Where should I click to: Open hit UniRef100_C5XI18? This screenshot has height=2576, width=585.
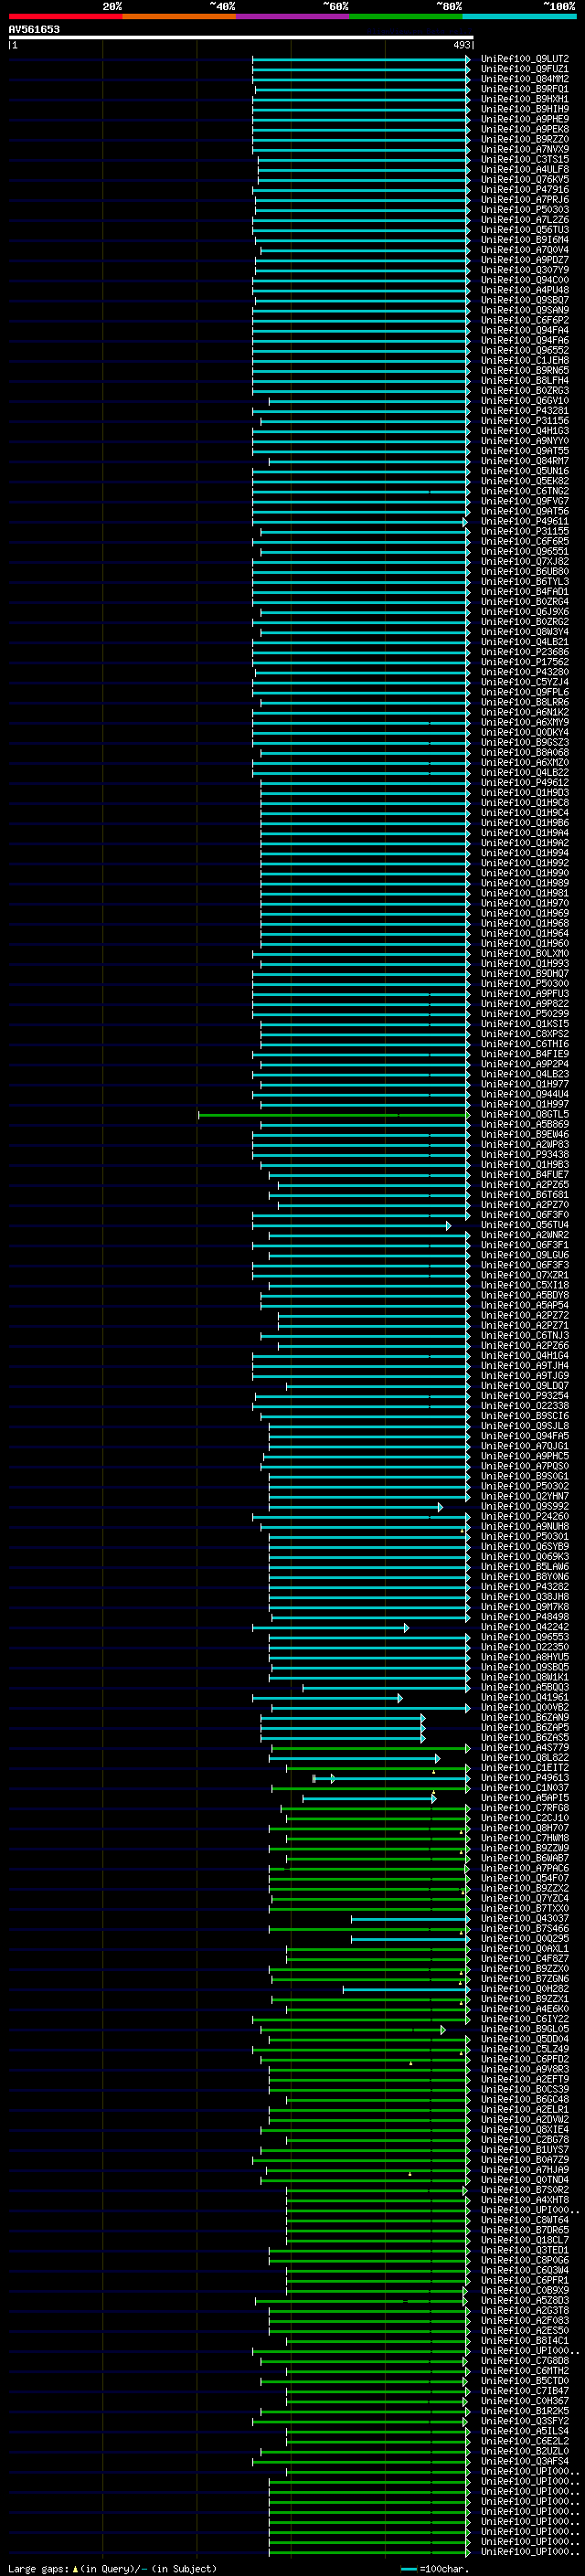[525, 1285]
